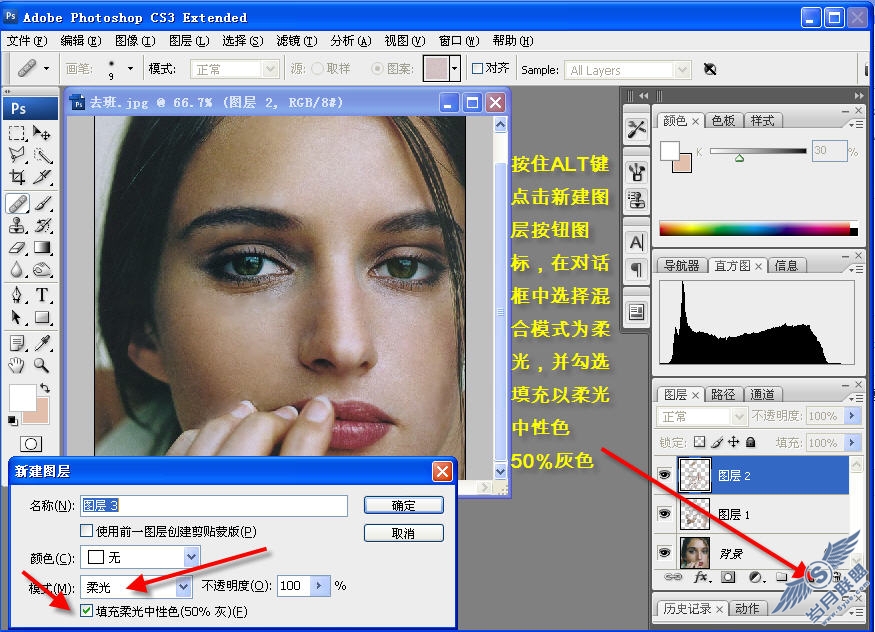Image resolution: width=875 pixels, height=632 pixels.
Task: Switch to the 导航器 tab
Action: [x=681, y=266]
